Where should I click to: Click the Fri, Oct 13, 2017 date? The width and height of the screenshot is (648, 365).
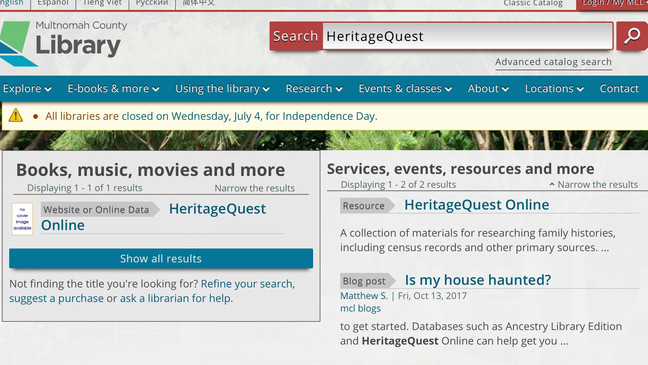pos(432,296)
